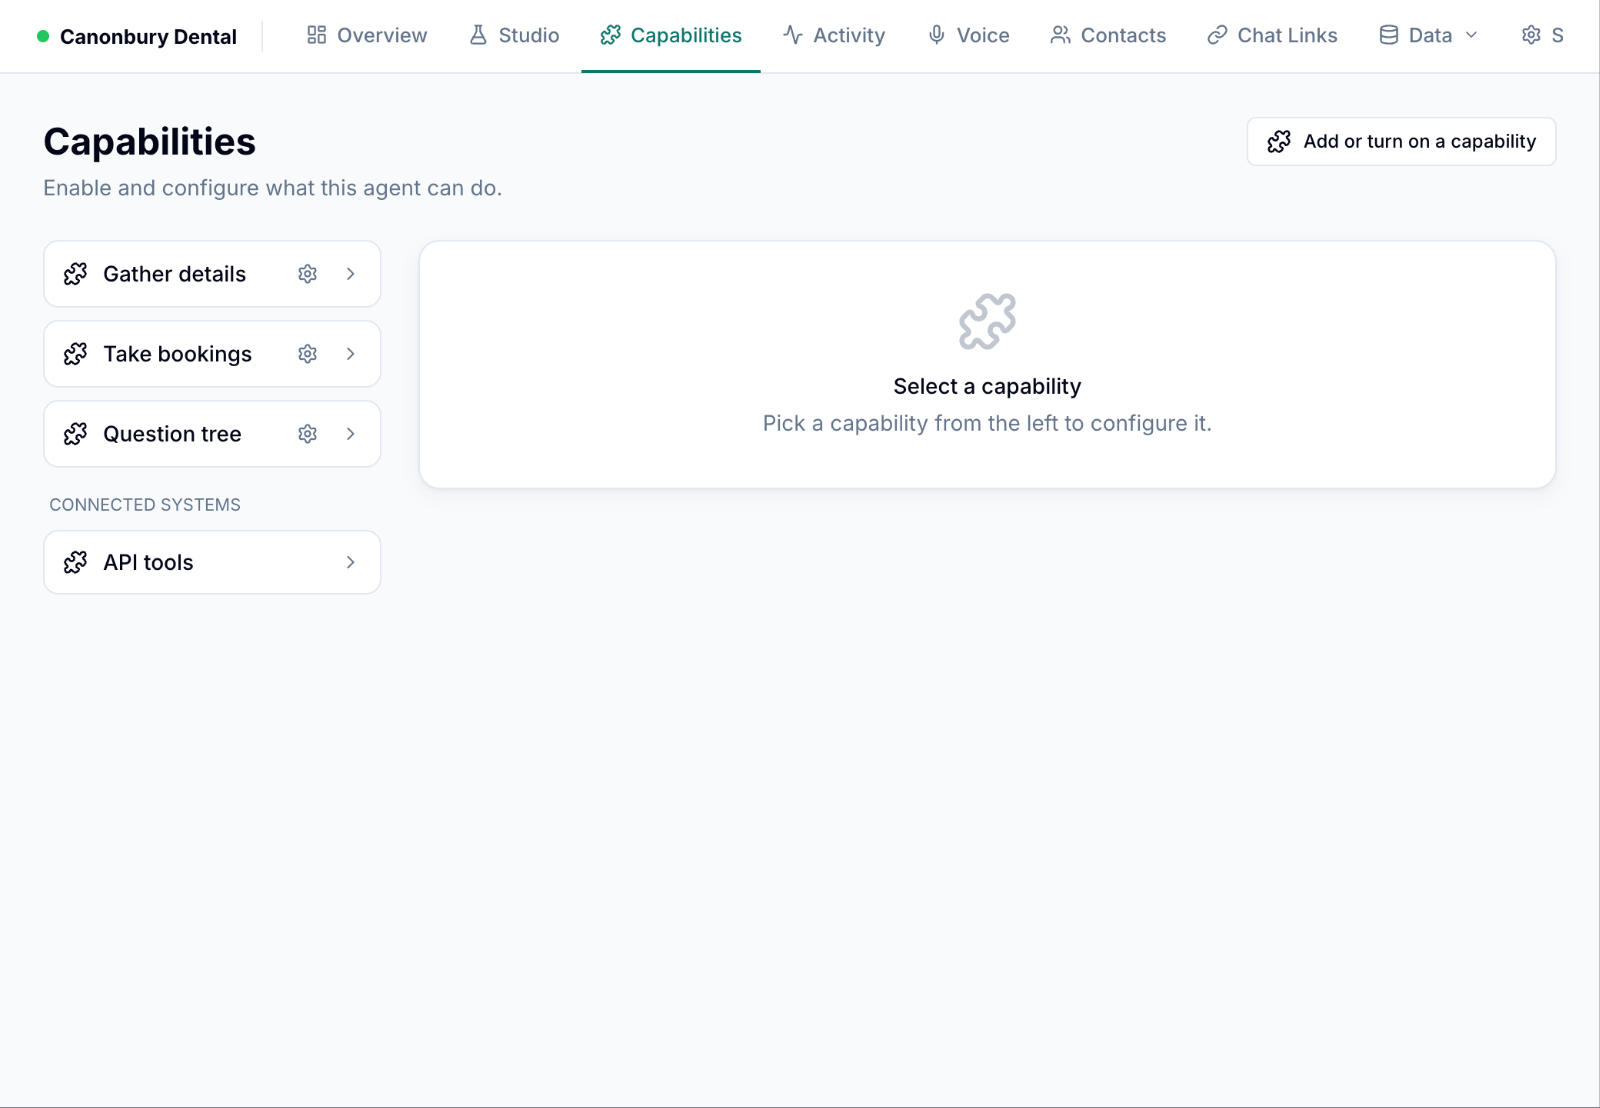
Task: Click the Question tree puzzle icon
Action: [75, 434]
